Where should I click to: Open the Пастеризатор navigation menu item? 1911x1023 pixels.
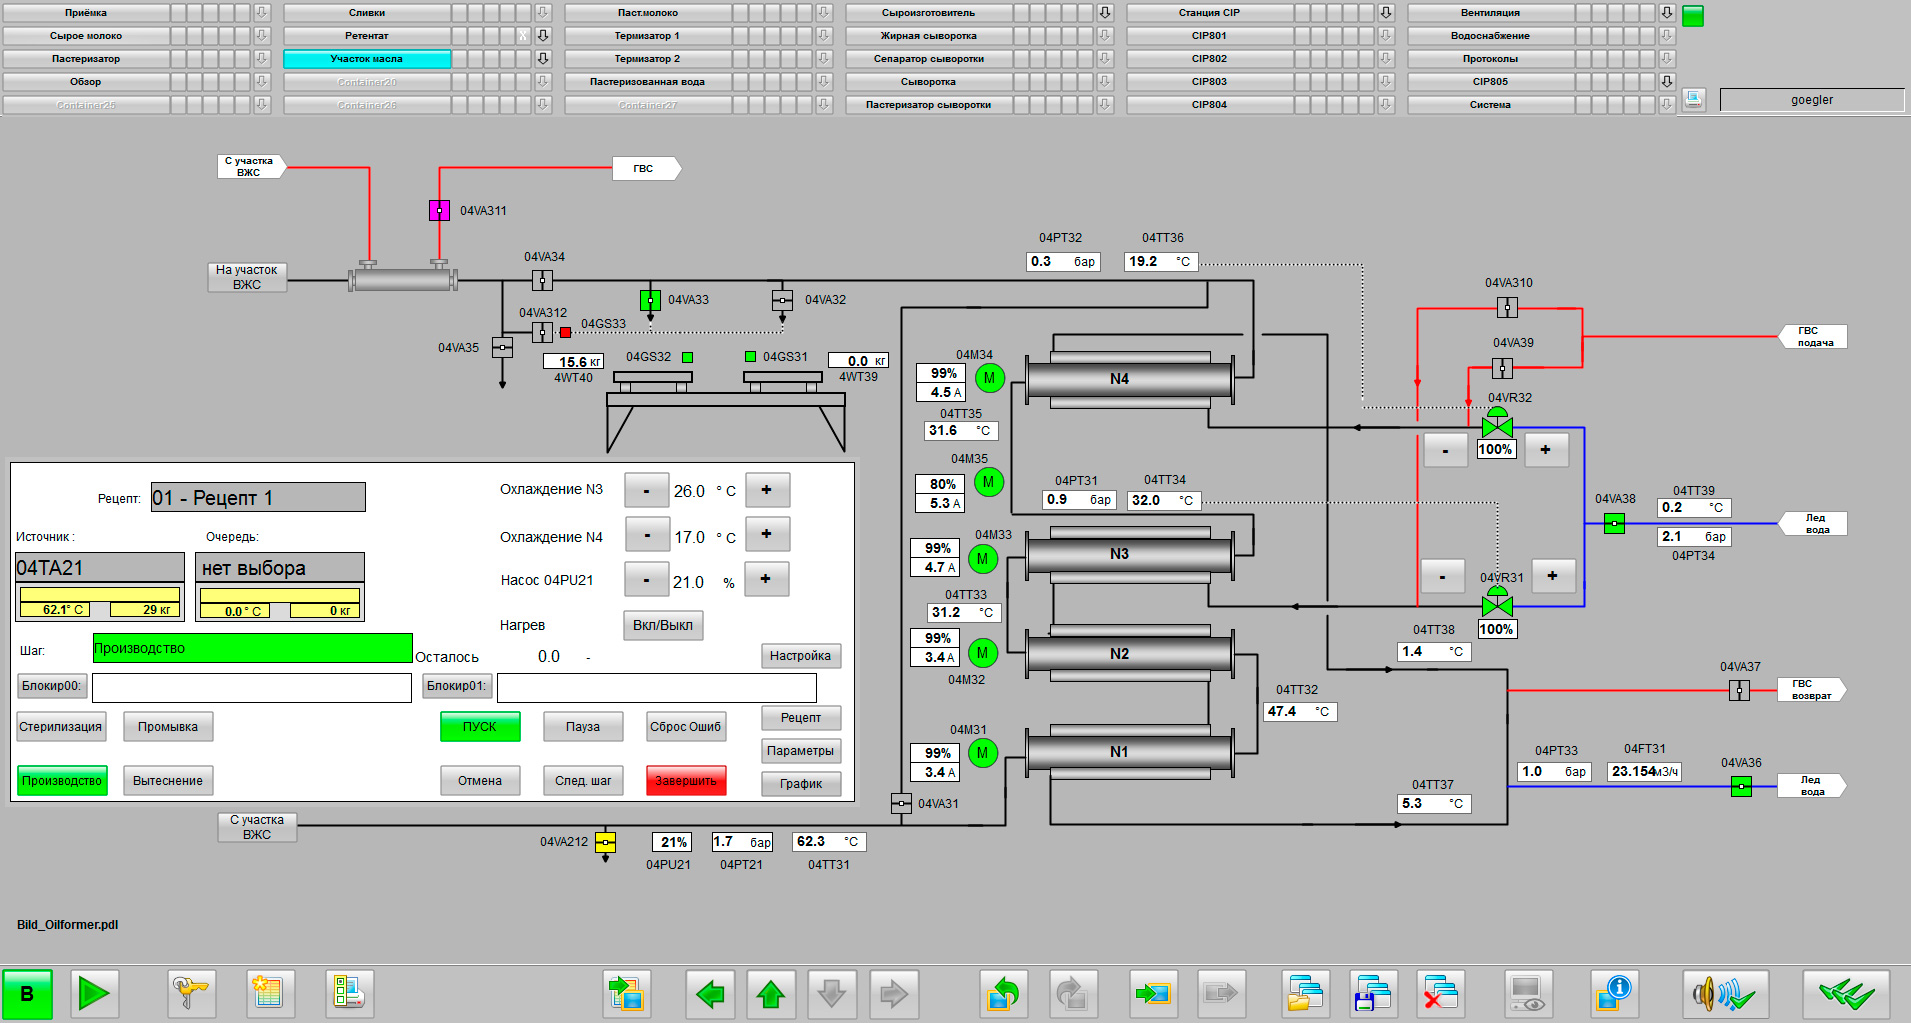pos(86,59)
